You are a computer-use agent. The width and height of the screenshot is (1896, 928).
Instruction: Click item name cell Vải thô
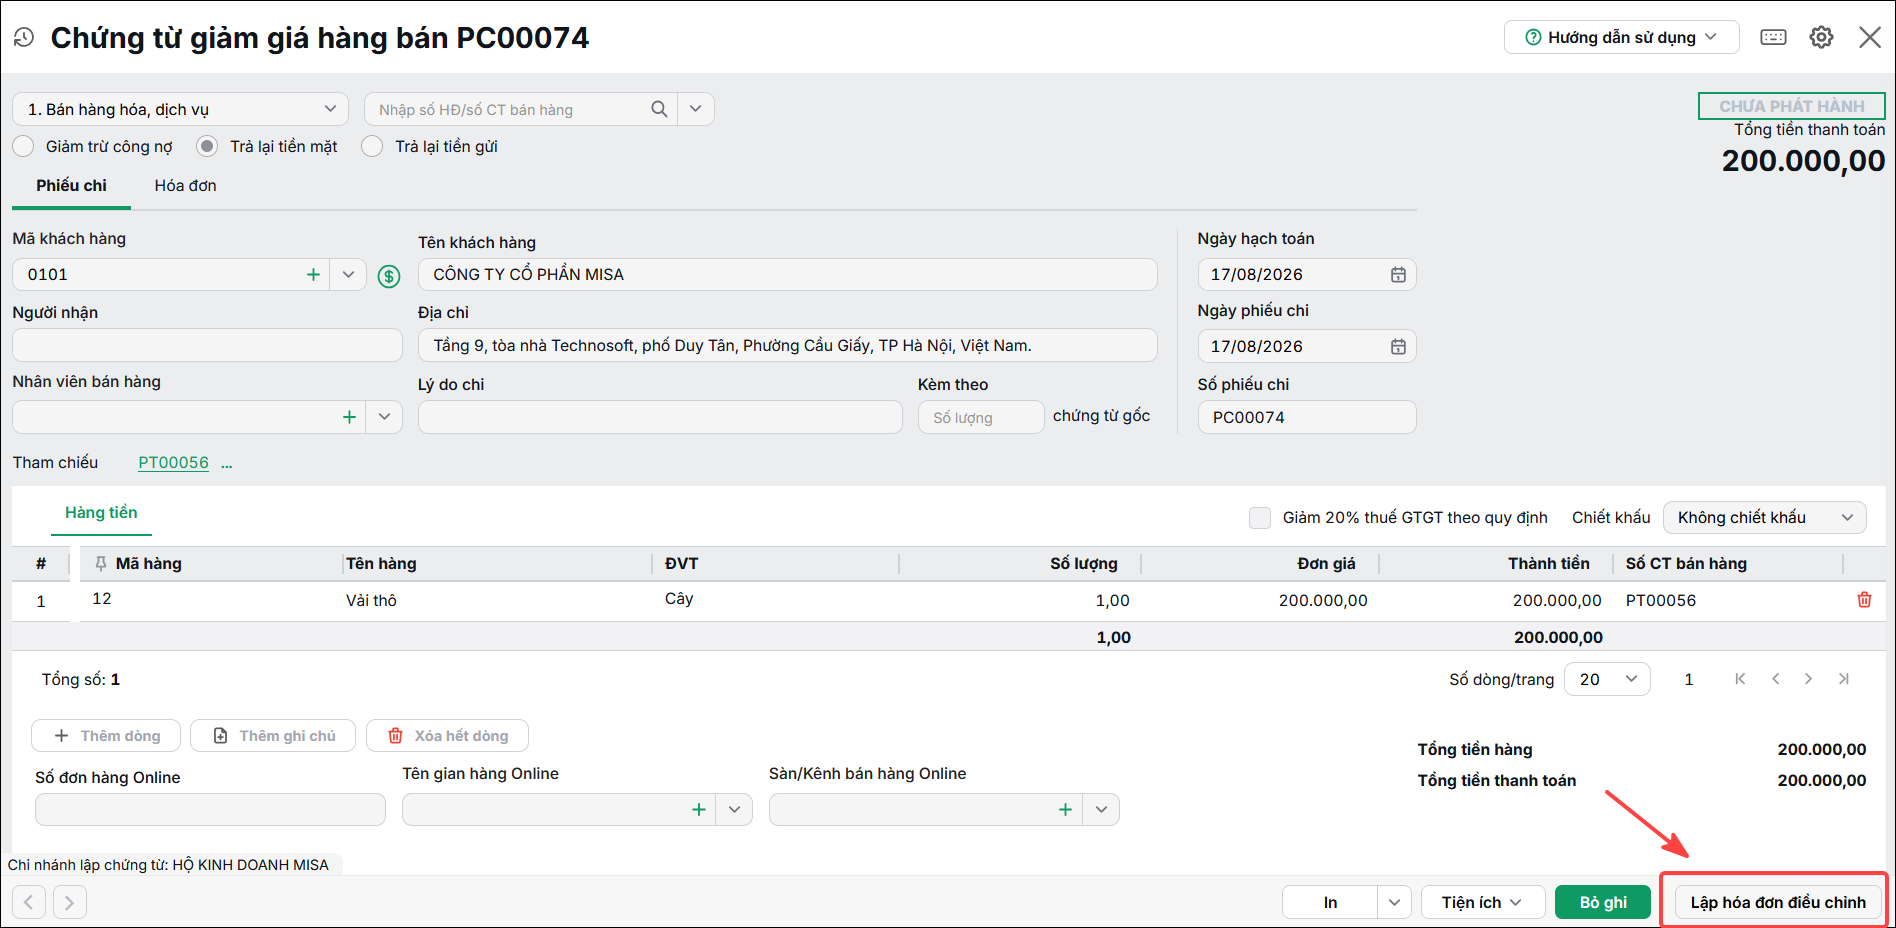(x=496, y=600)
